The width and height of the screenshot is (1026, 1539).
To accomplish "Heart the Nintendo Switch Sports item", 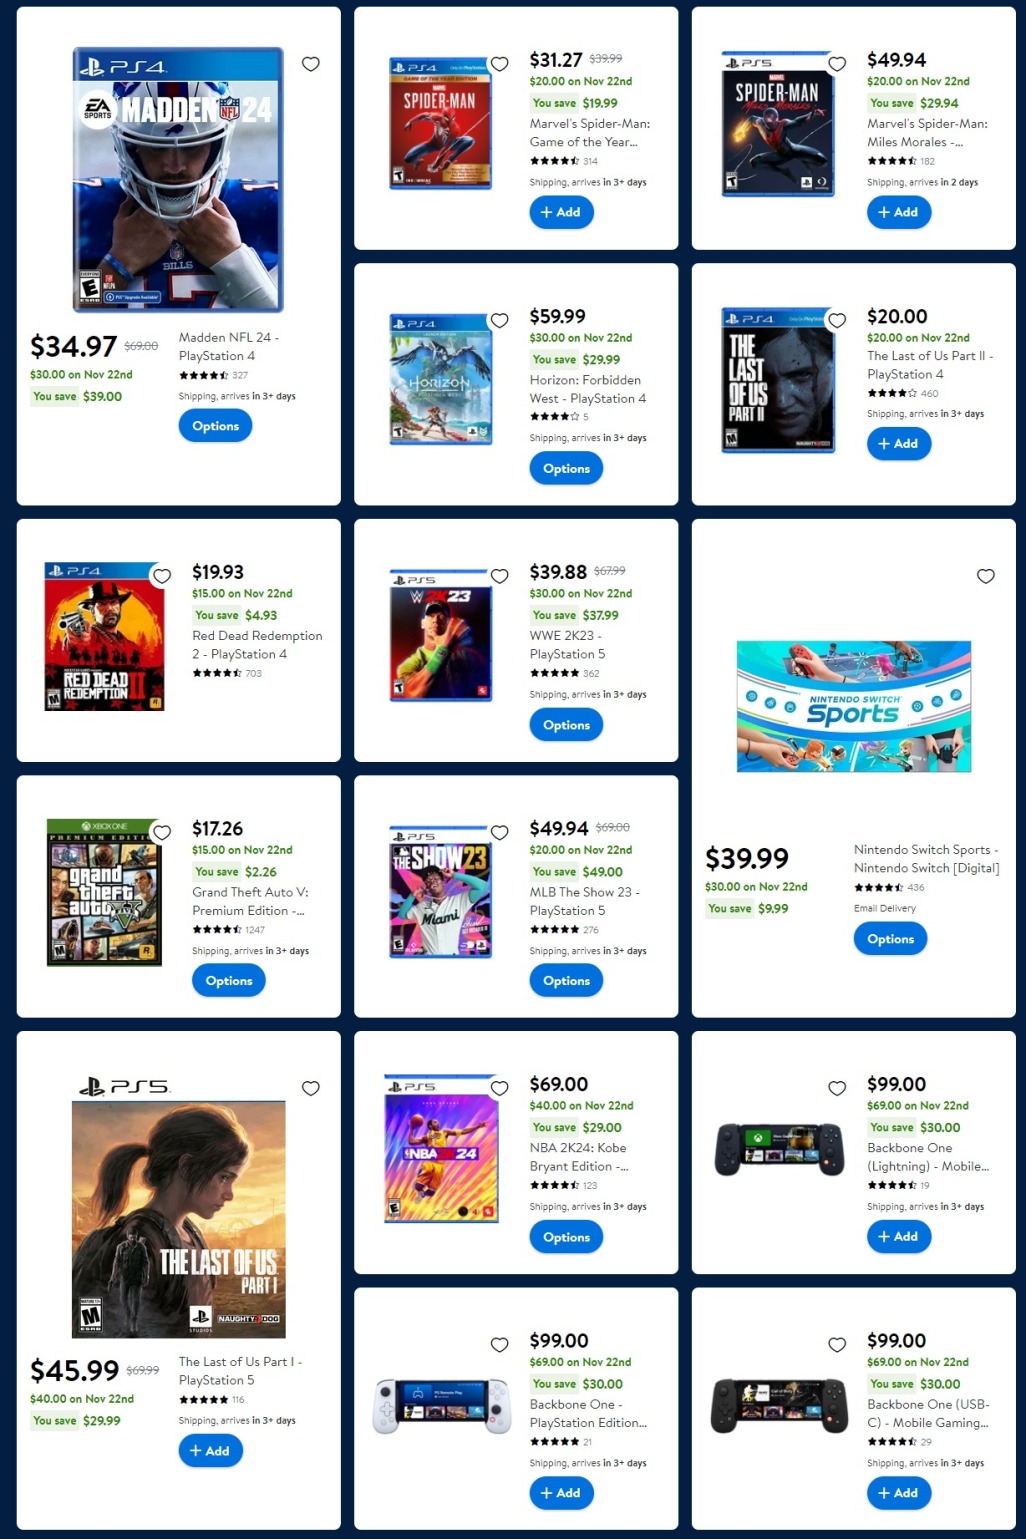I will pos(986,576).
